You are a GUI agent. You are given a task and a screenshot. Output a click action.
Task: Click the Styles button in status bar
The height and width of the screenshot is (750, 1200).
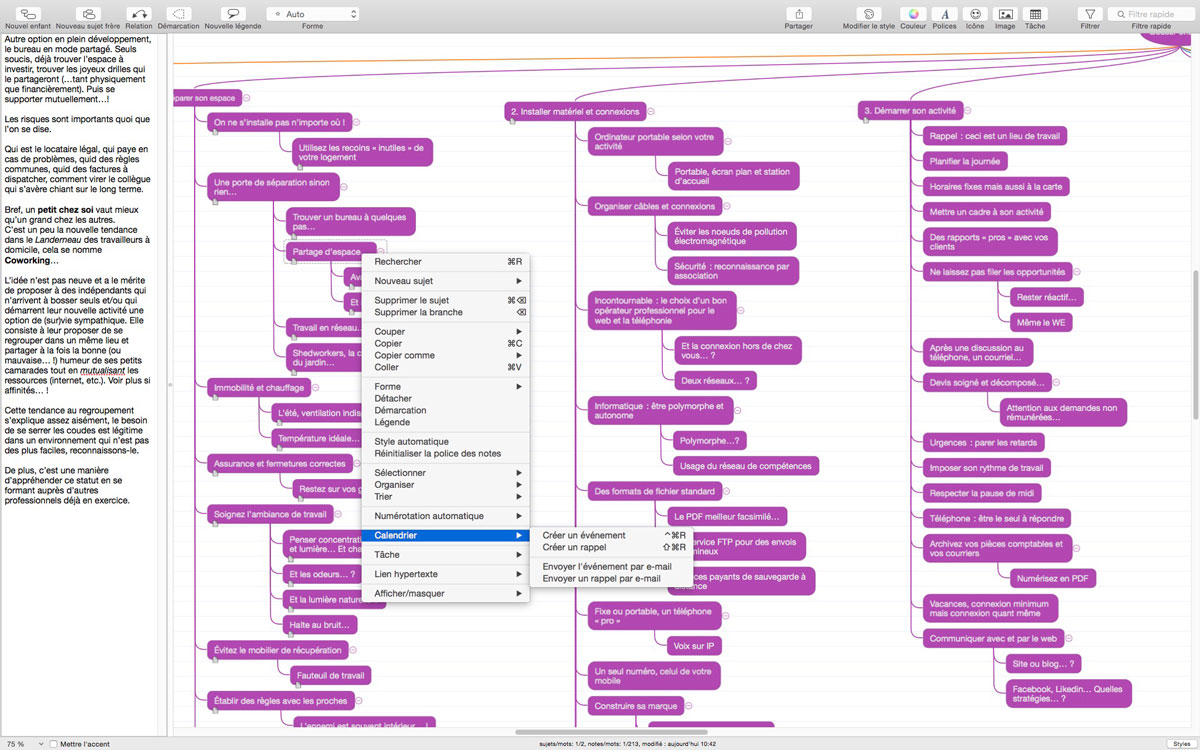tap(1180, 744)
